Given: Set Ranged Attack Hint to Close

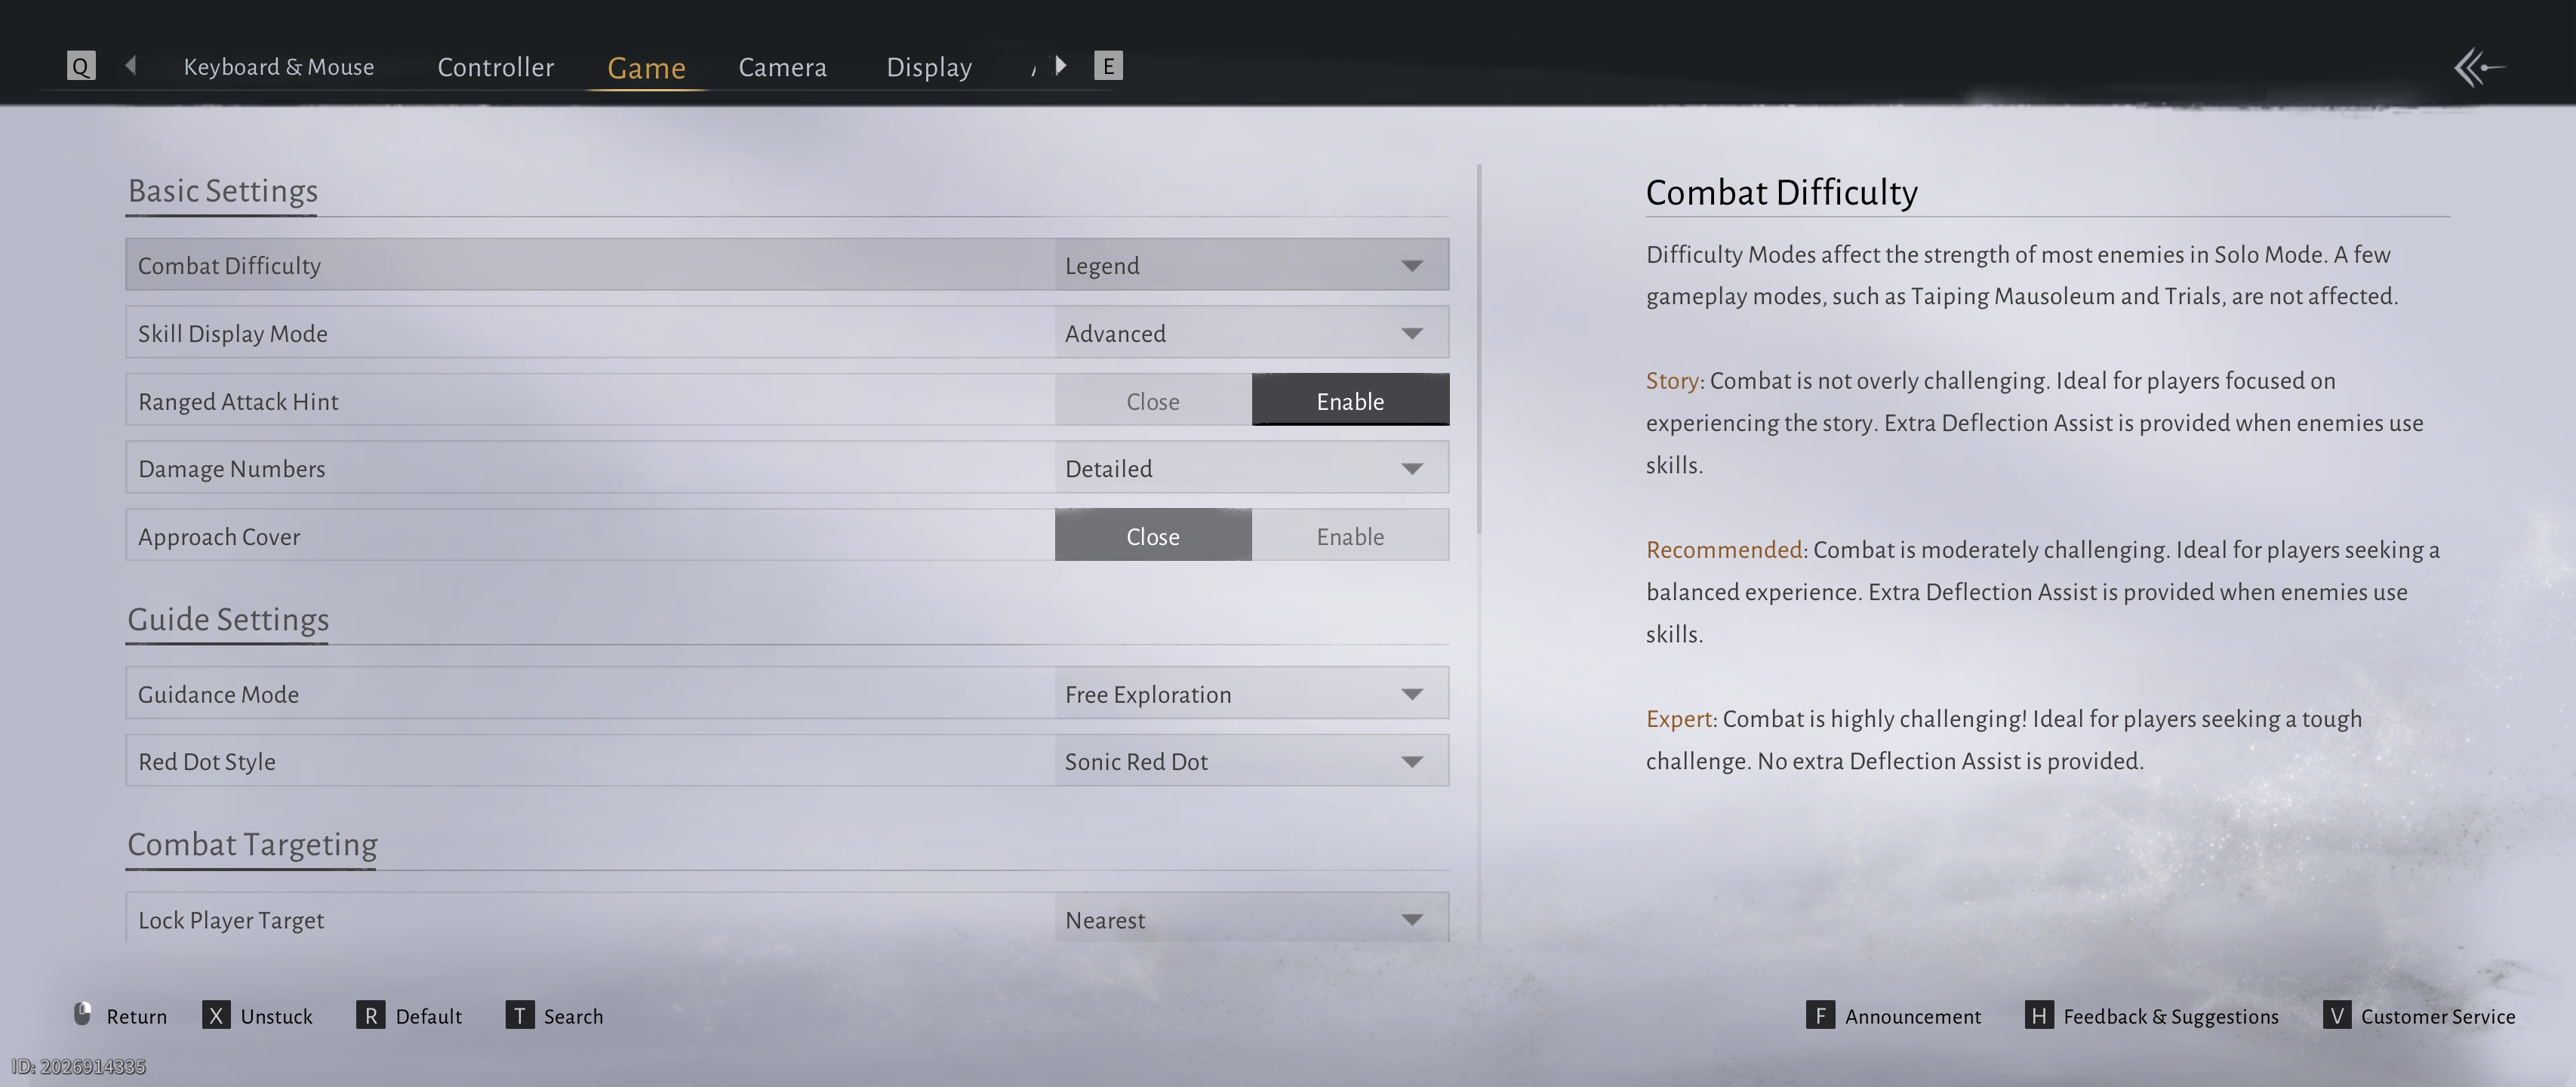Looking at the screenshot, I should pyautogui.click(x=1152, y=401).
